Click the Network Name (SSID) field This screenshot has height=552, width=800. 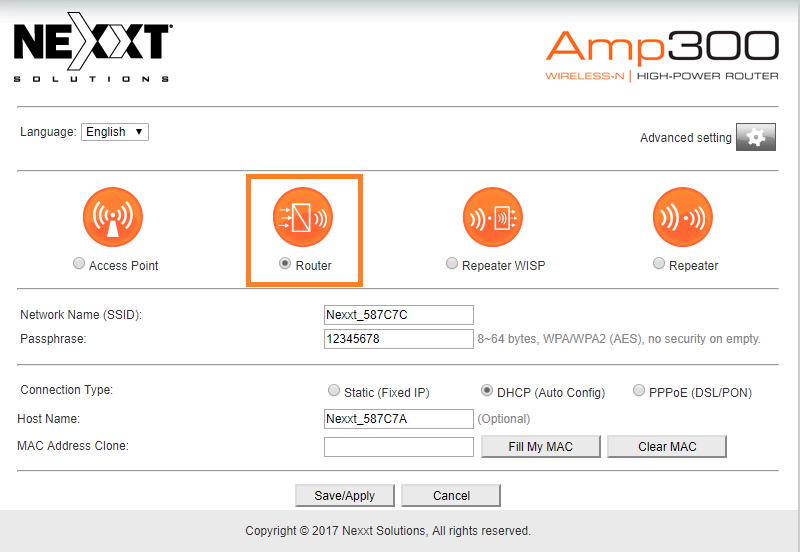(398, 315)
